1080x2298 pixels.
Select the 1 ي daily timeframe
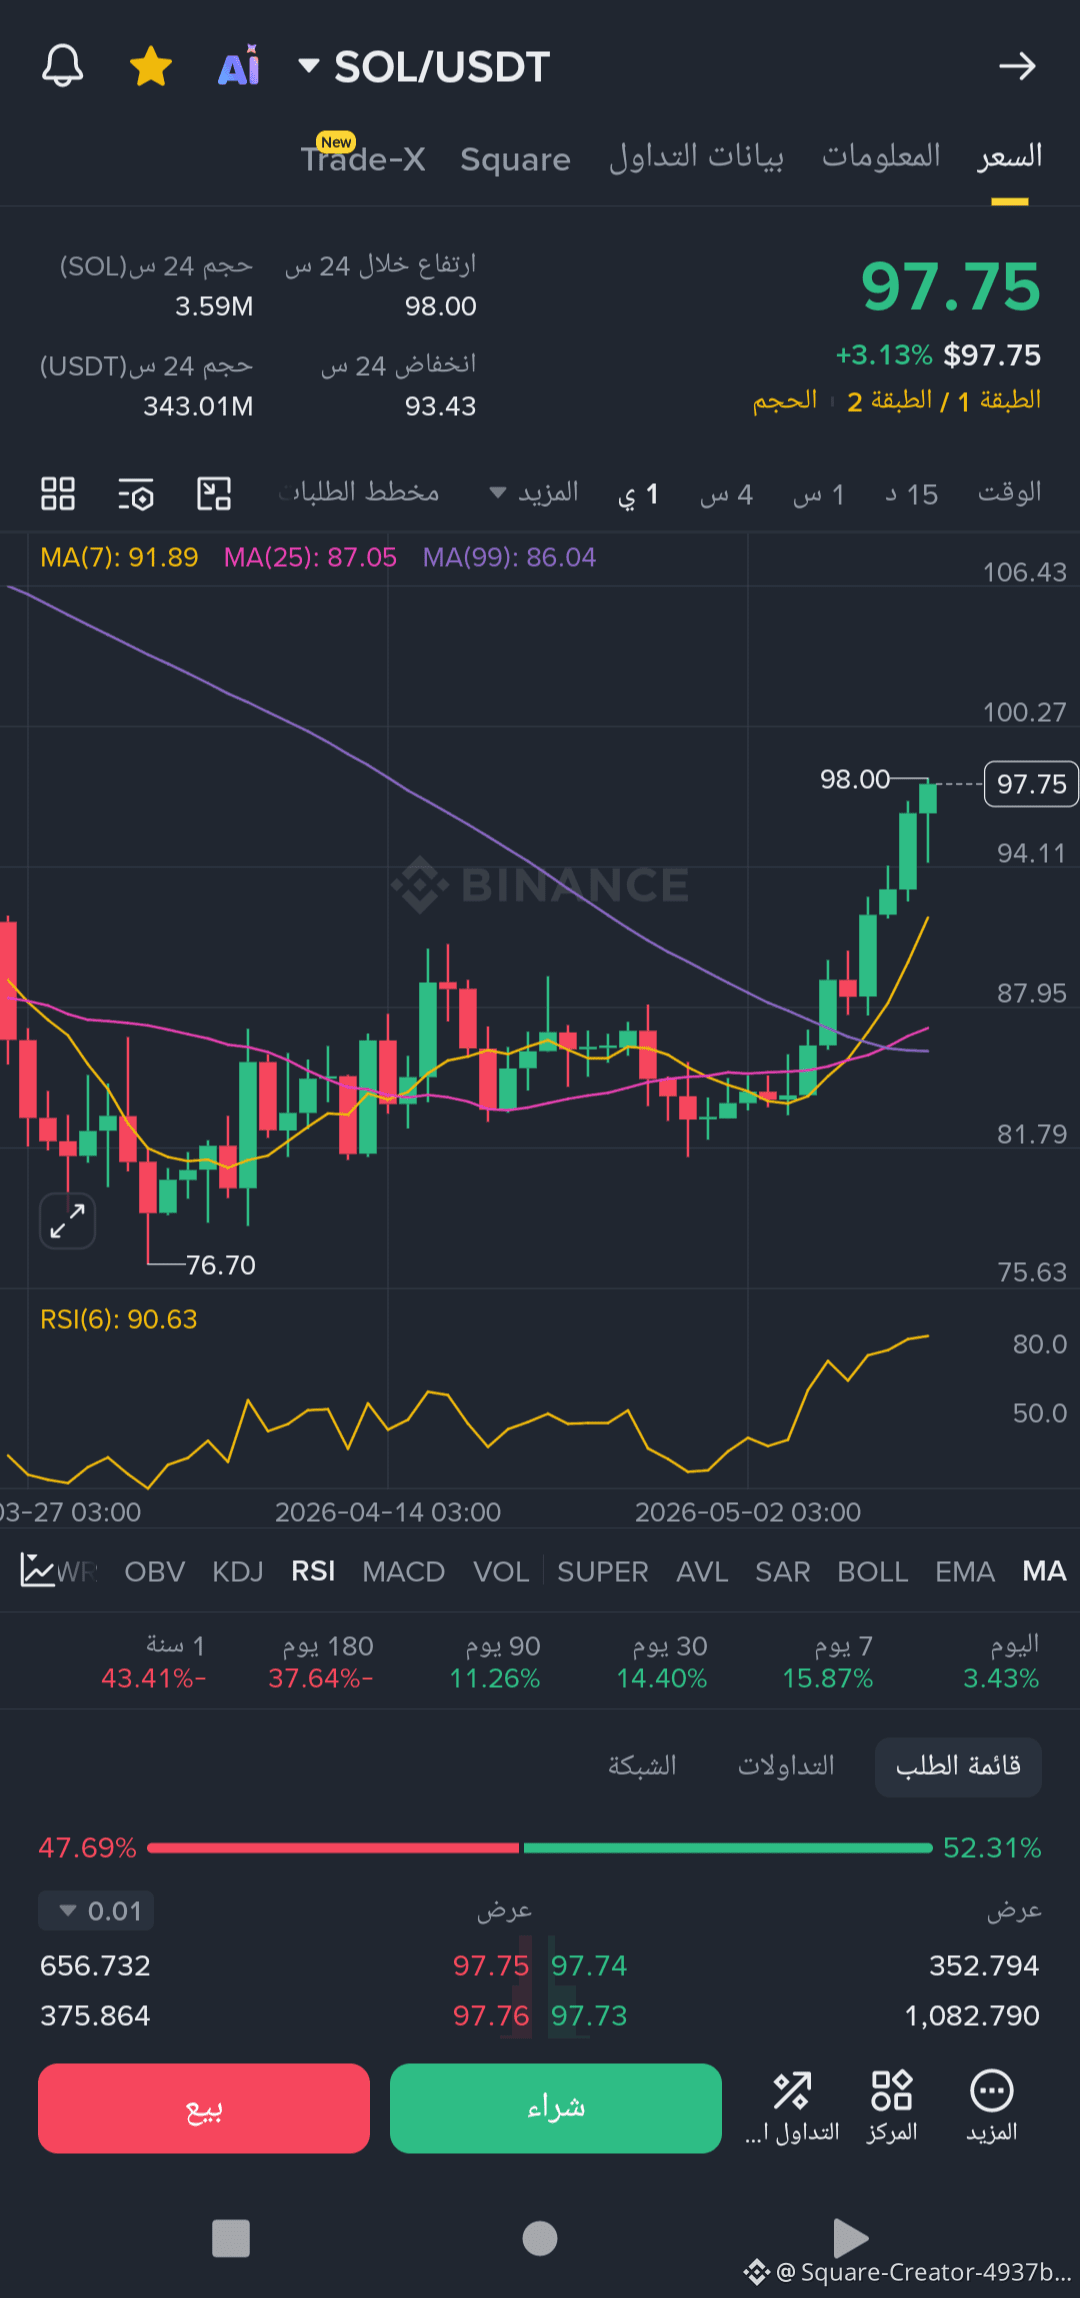tap(638, 494)
